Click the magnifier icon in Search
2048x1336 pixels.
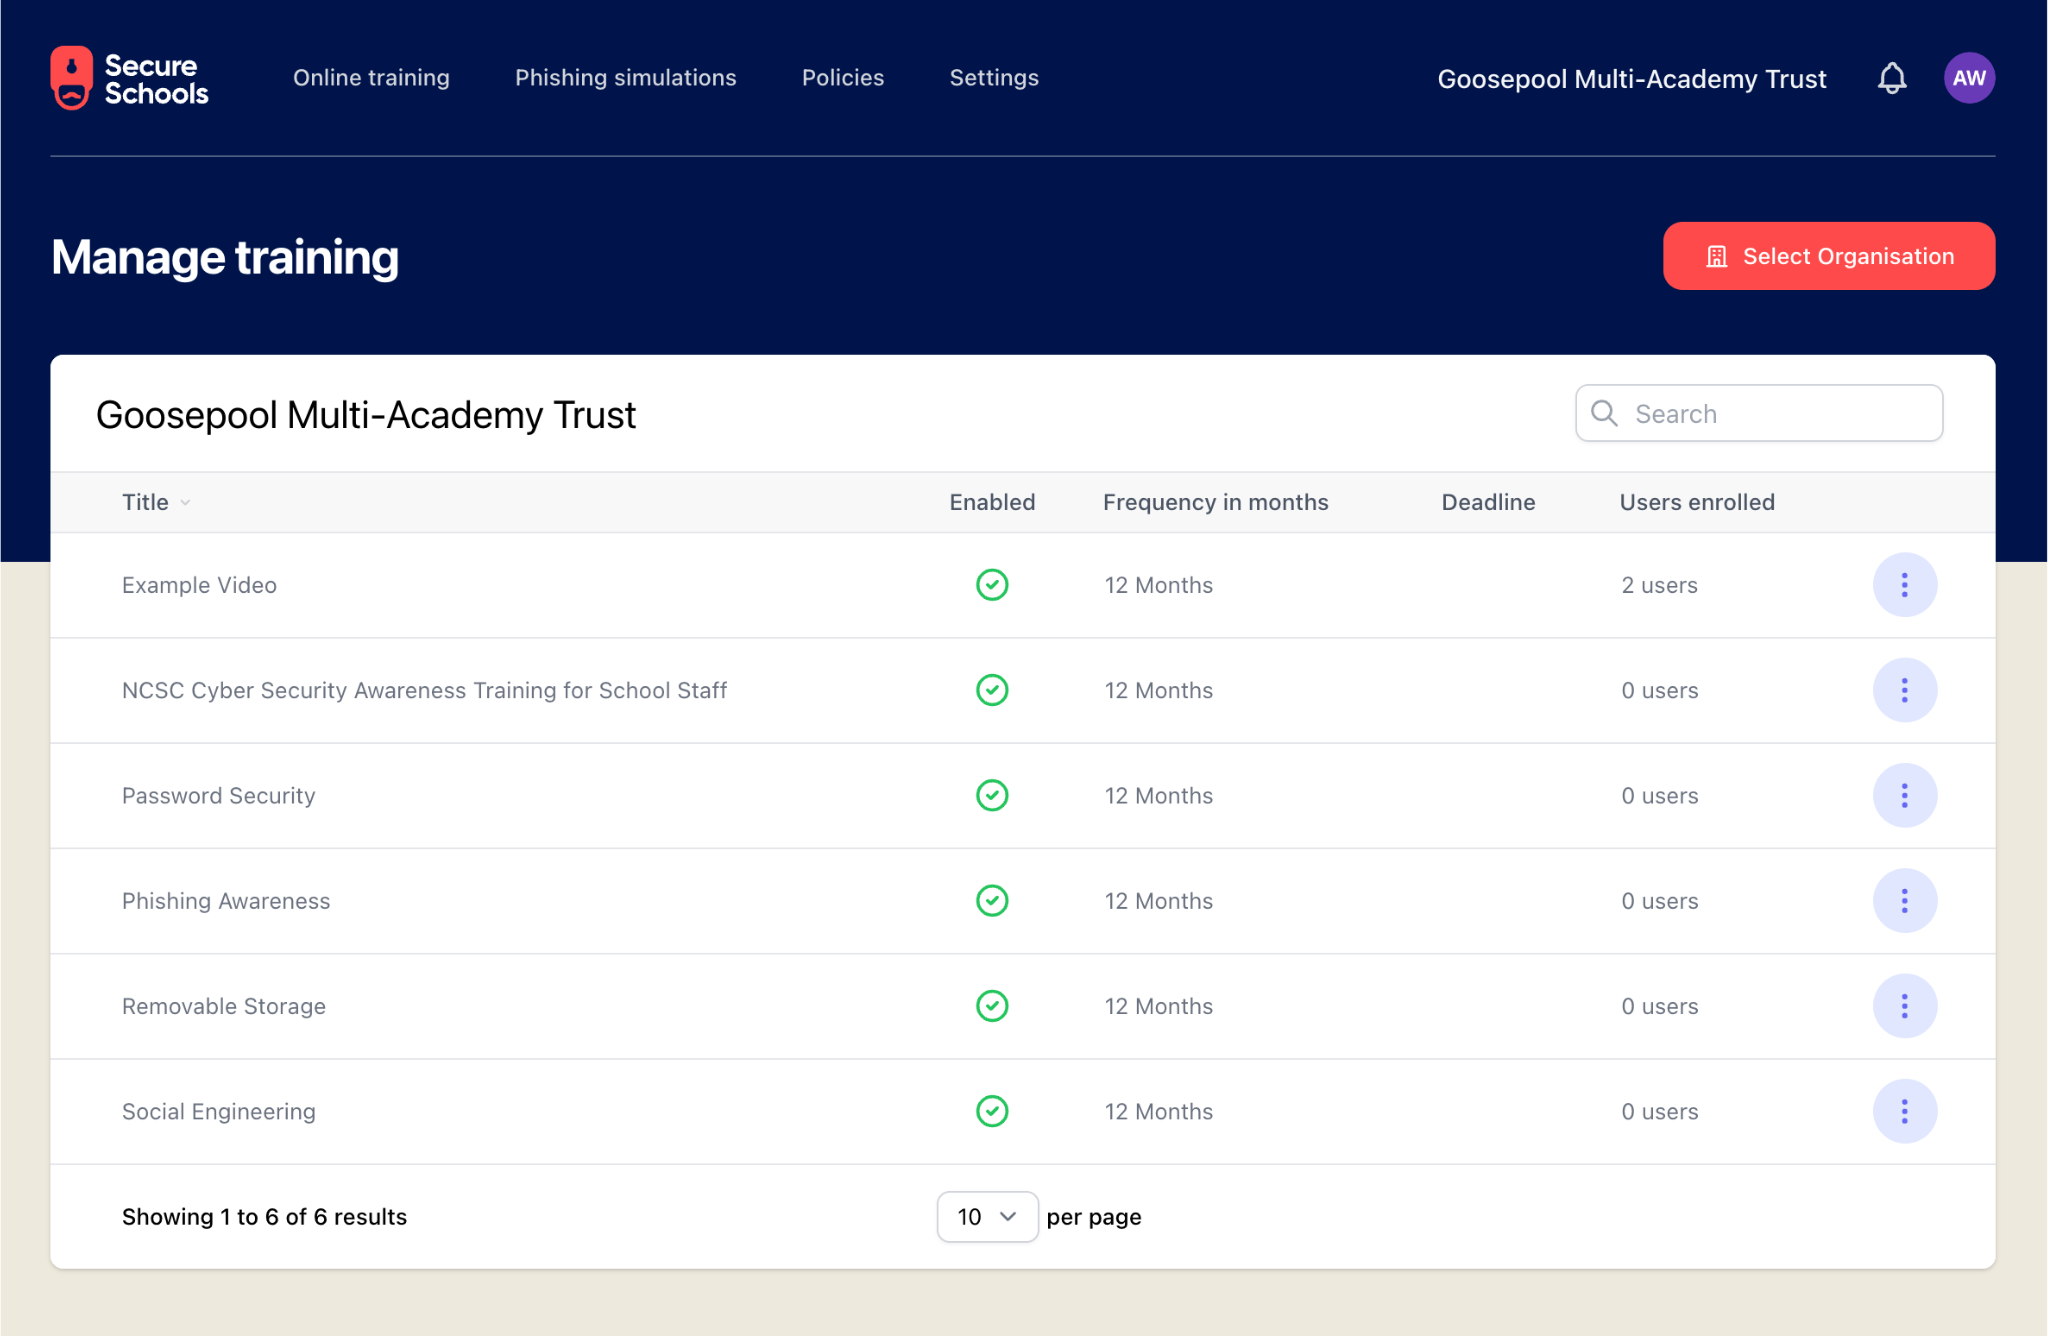[1604, 413]
